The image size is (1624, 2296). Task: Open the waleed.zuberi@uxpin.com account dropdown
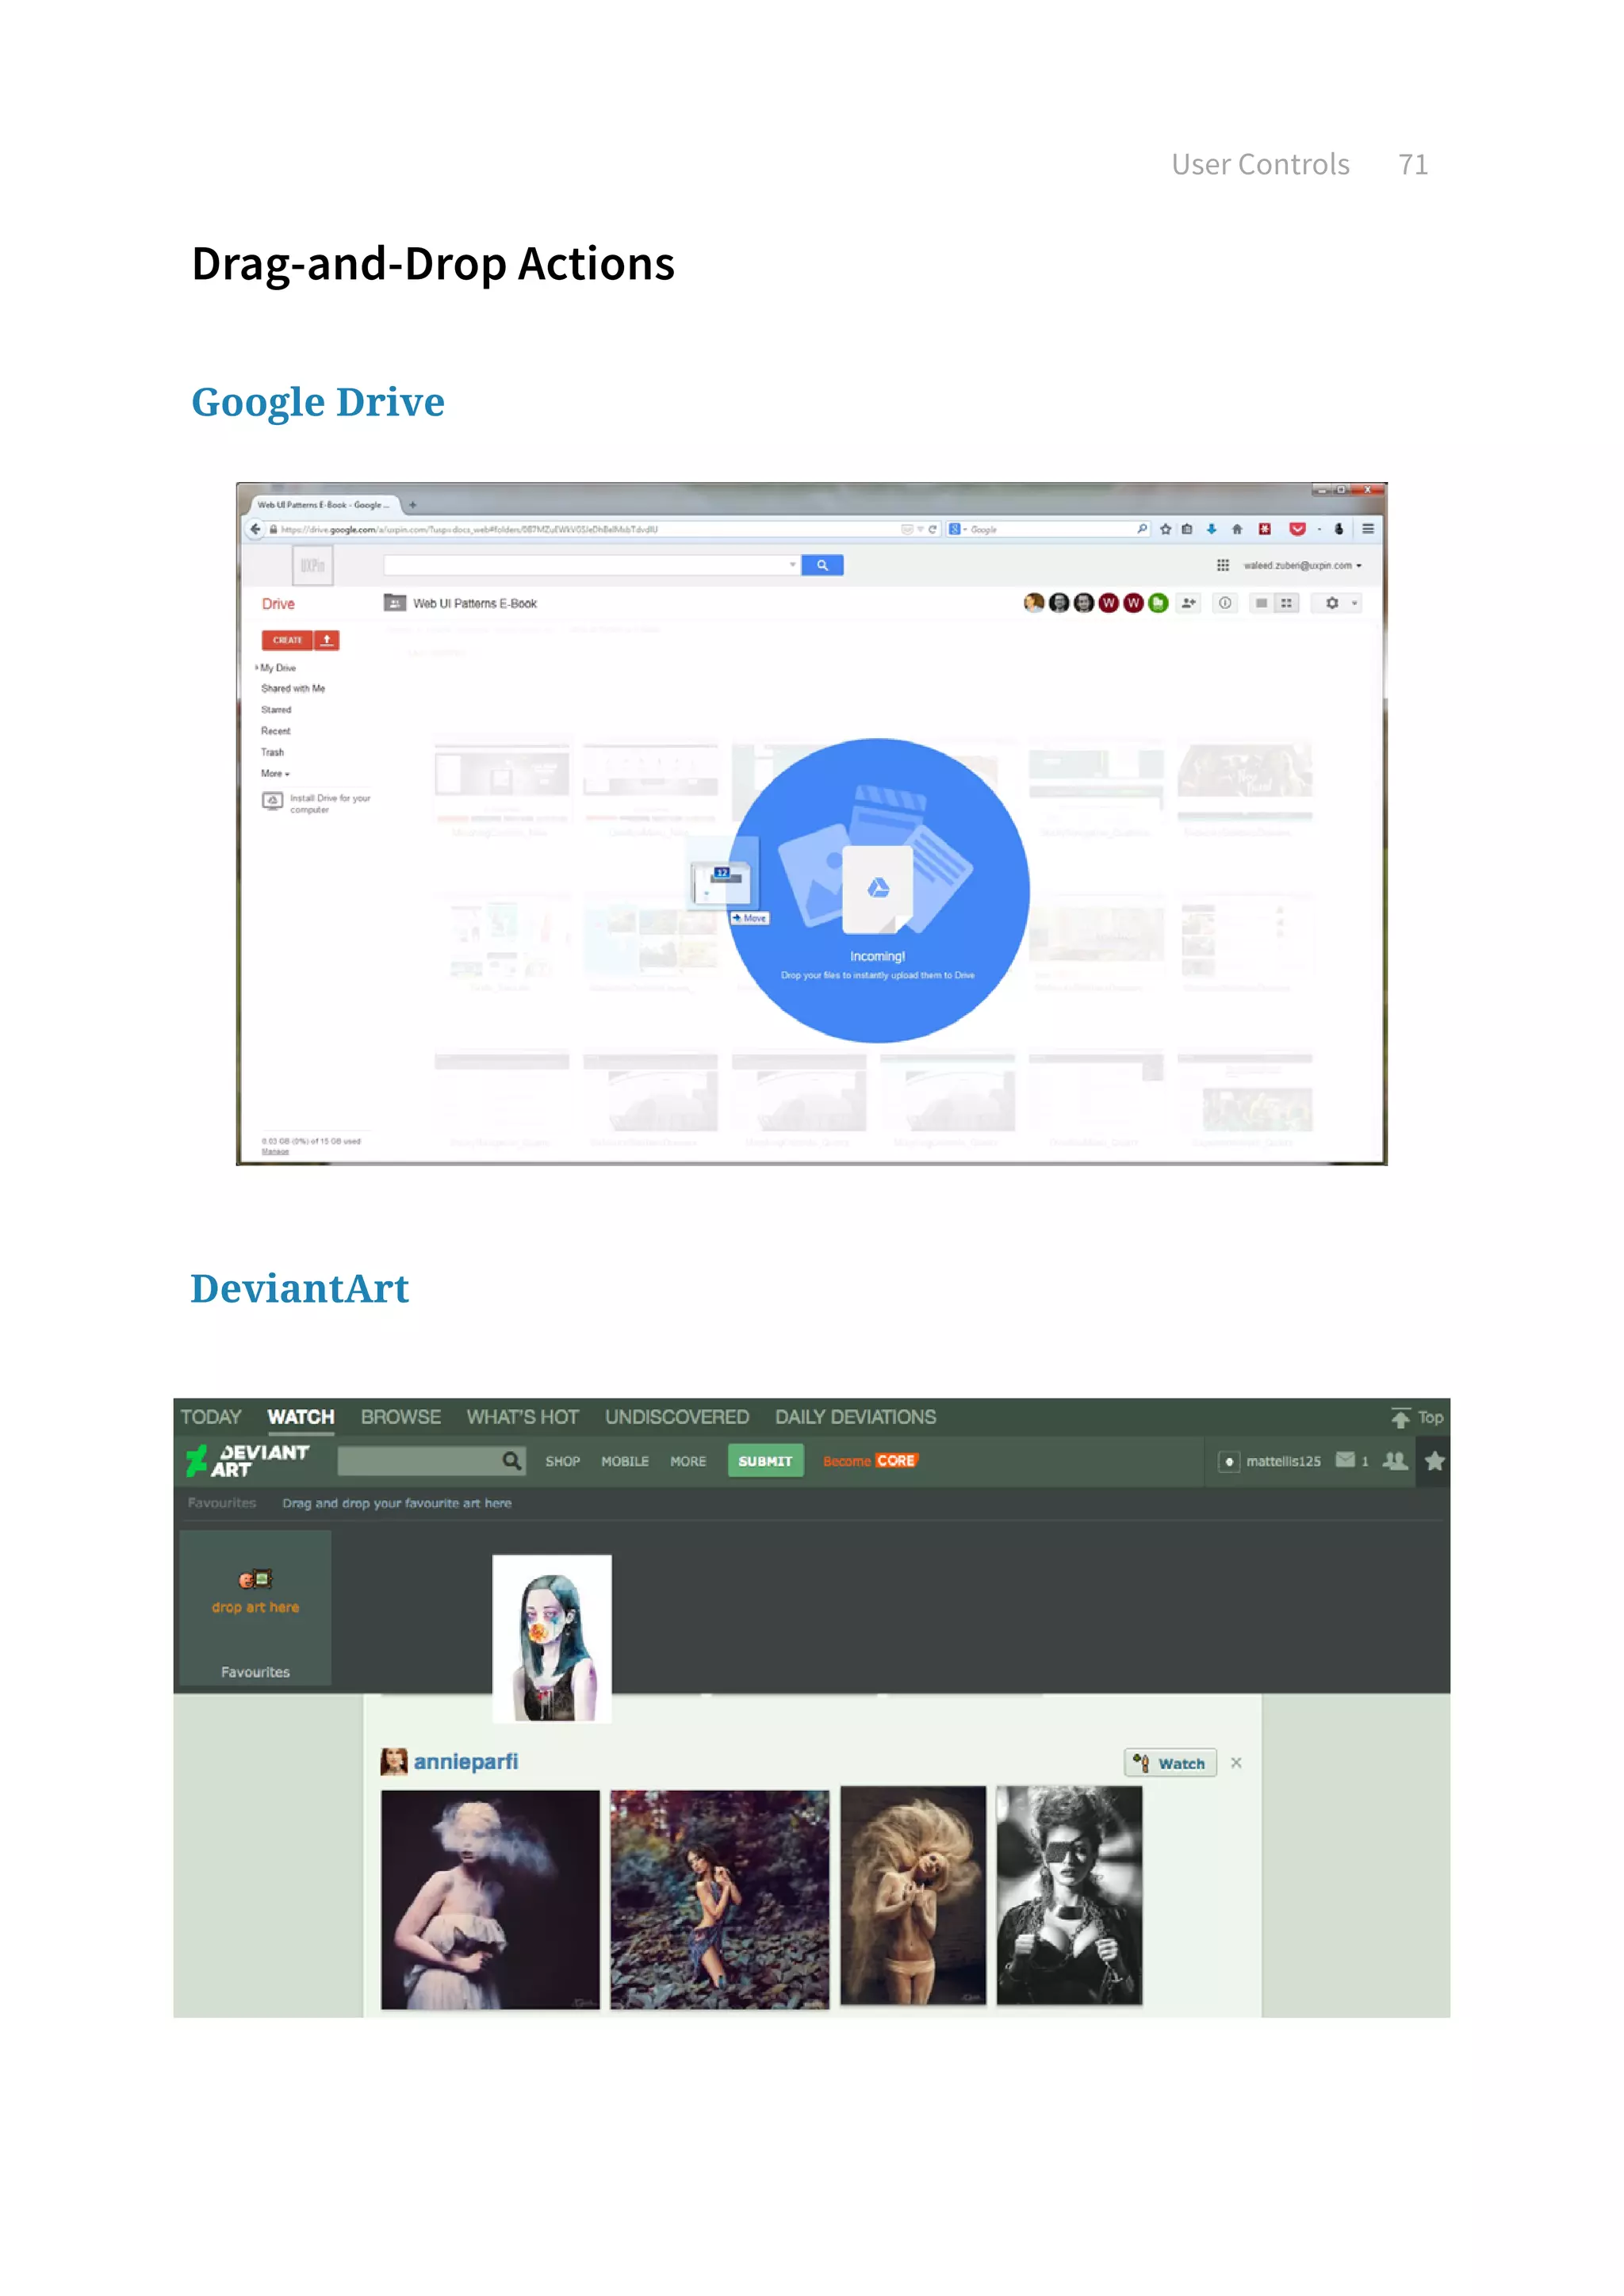[x=1302, y=565]
